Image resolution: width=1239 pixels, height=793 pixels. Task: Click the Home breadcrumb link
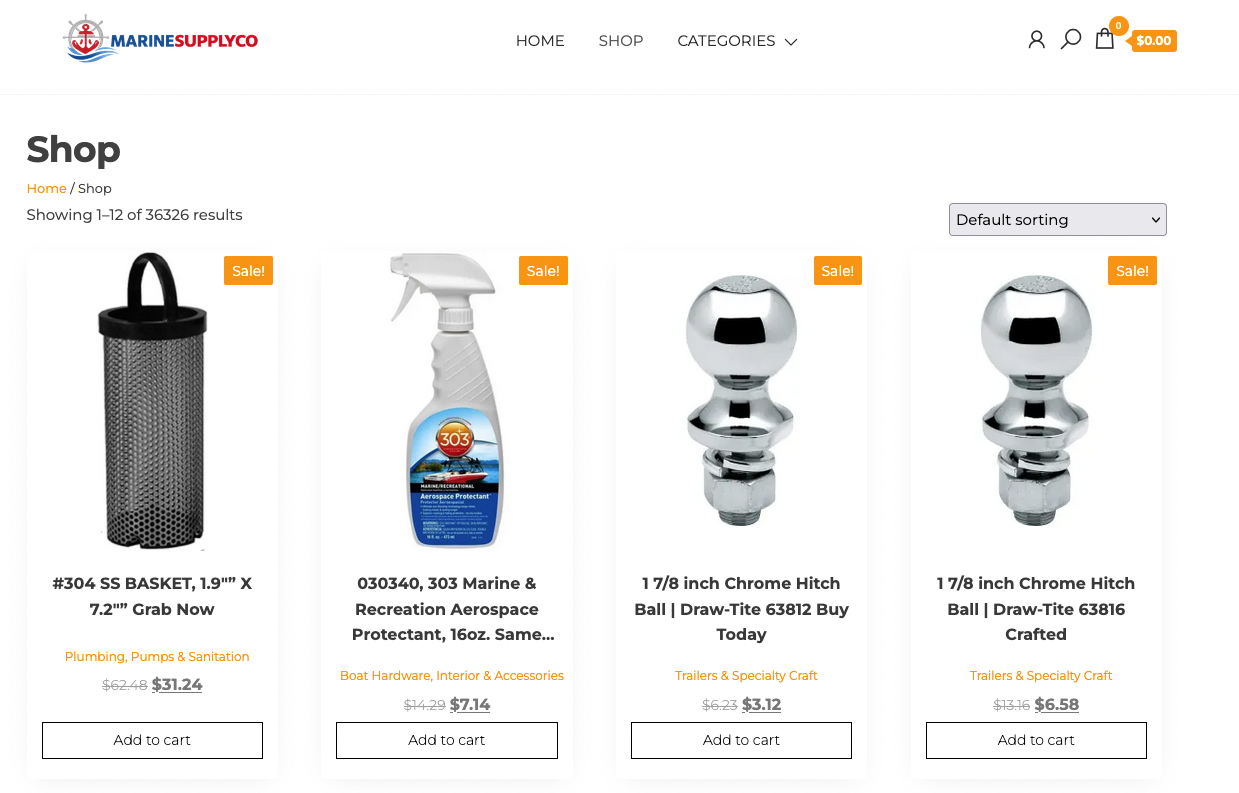46,188
